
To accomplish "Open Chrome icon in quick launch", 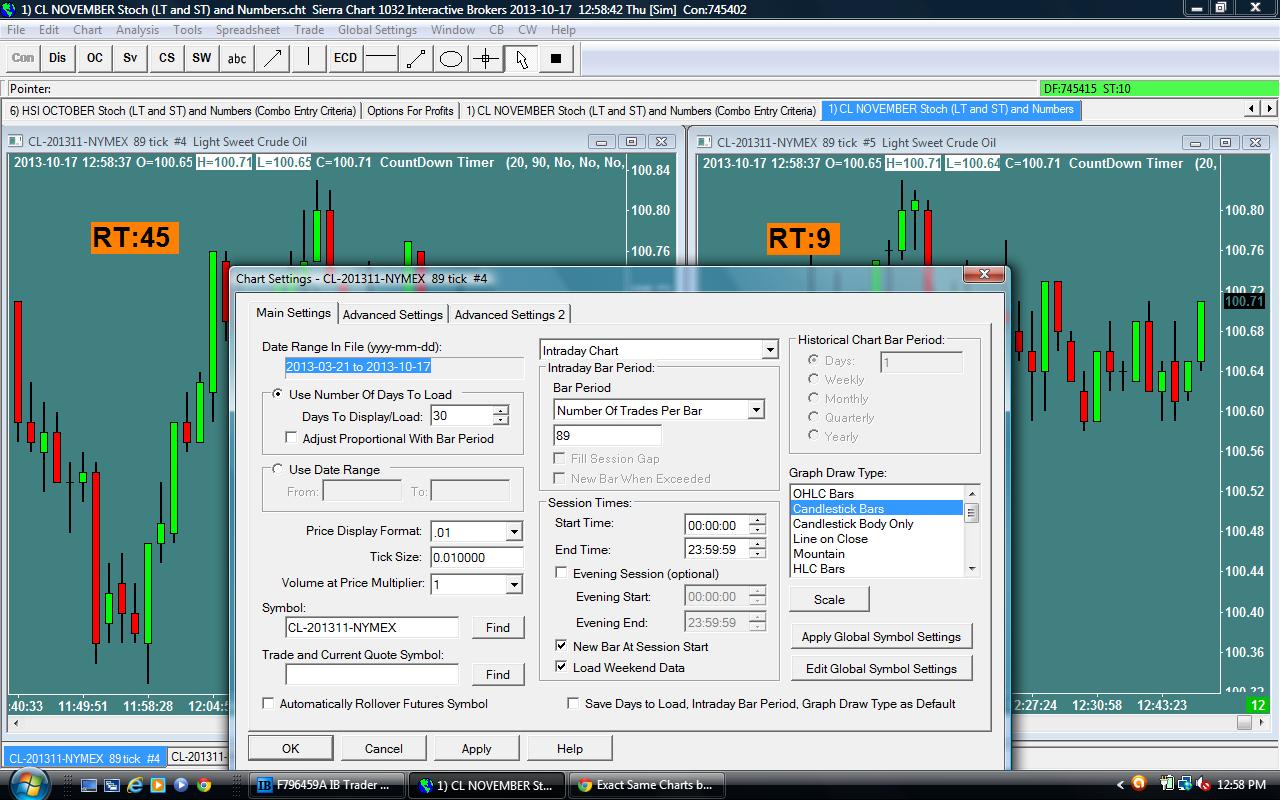I will click(204, 785).
